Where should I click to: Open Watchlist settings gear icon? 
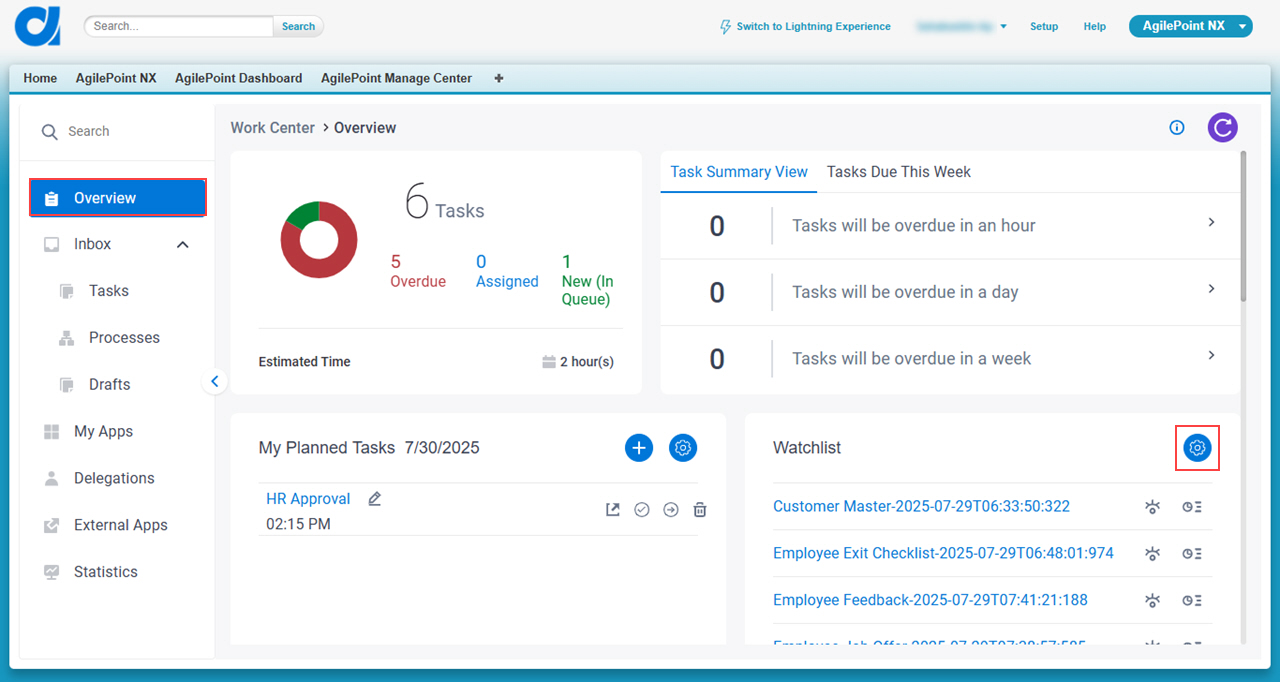coord(1197,448)
